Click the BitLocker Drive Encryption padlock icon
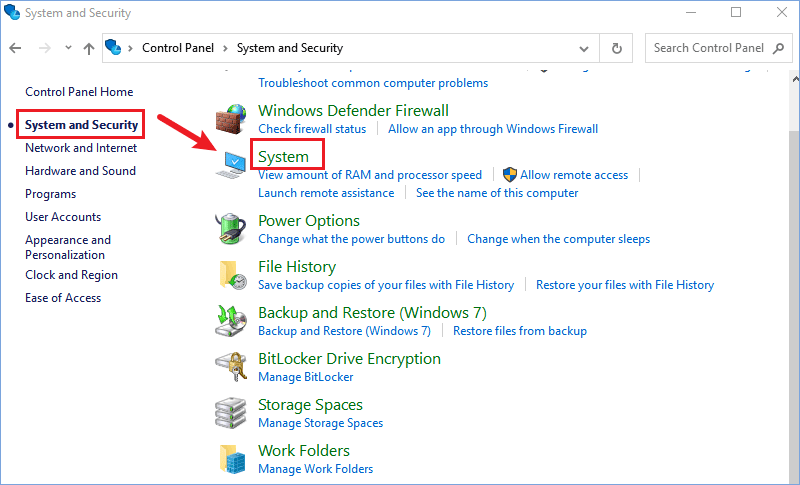 (231, 367)
